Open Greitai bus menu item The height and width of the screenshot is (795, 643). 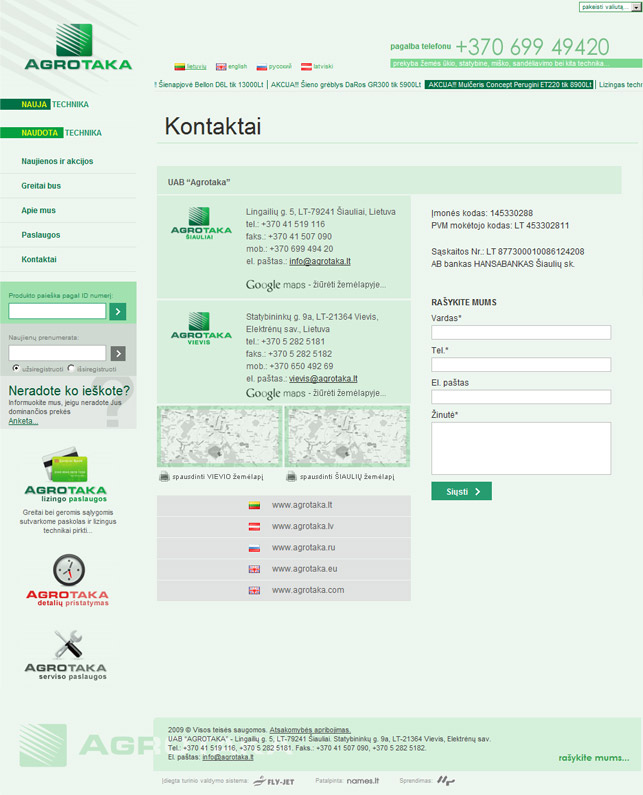(x=41, y=186)
